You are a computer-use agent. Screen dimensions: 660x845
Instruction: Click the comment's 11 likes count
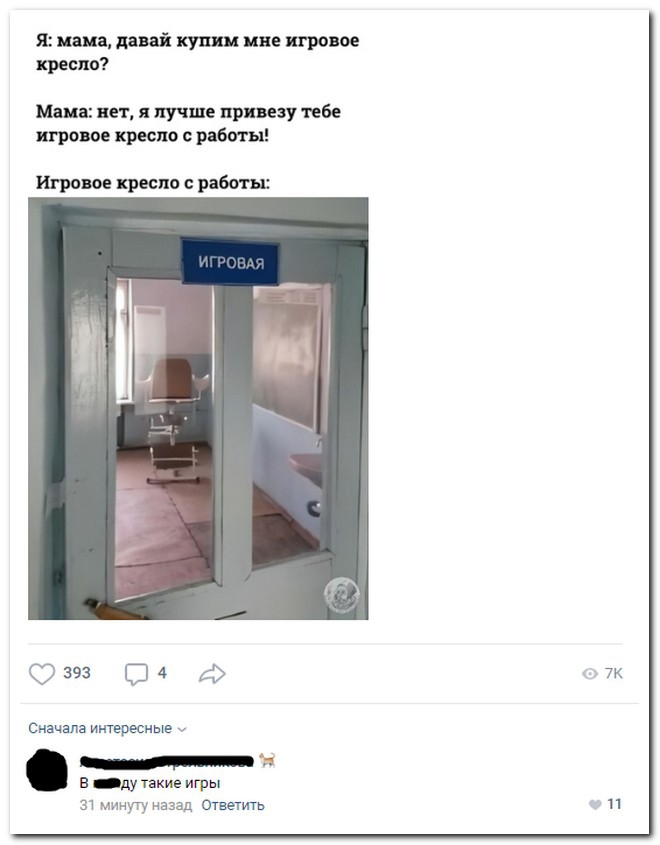tap(614, 804)
